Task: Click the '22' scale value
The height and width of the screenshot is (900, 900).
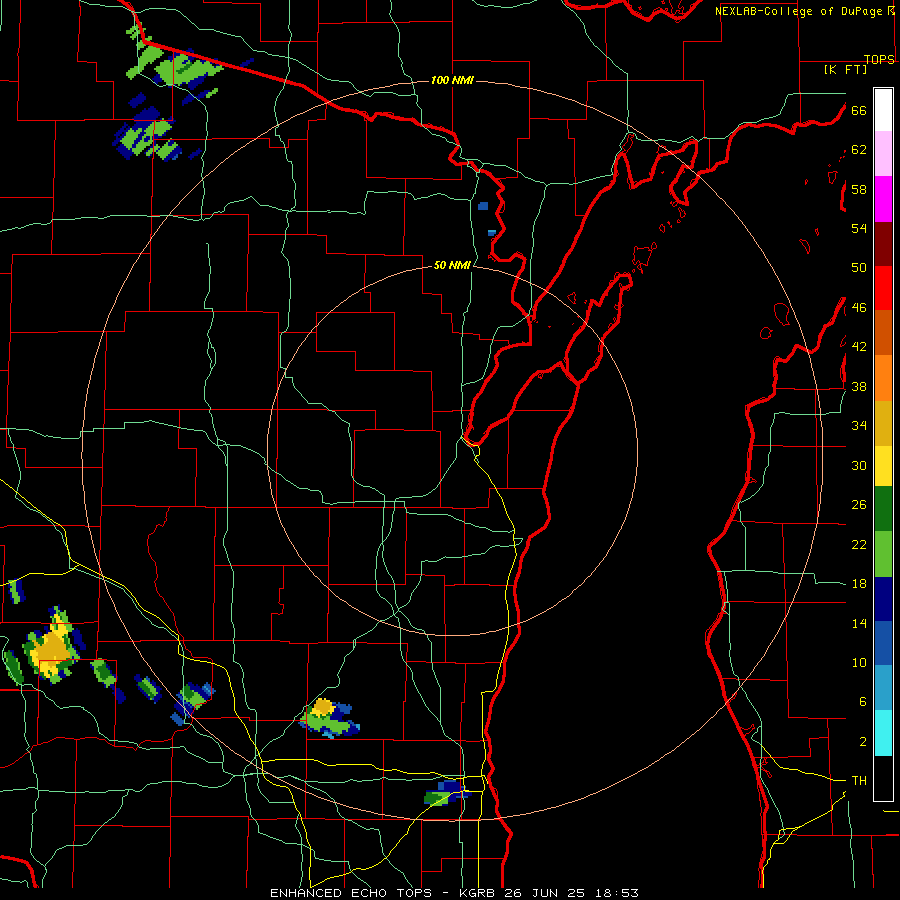Action: tap(859, 544)
